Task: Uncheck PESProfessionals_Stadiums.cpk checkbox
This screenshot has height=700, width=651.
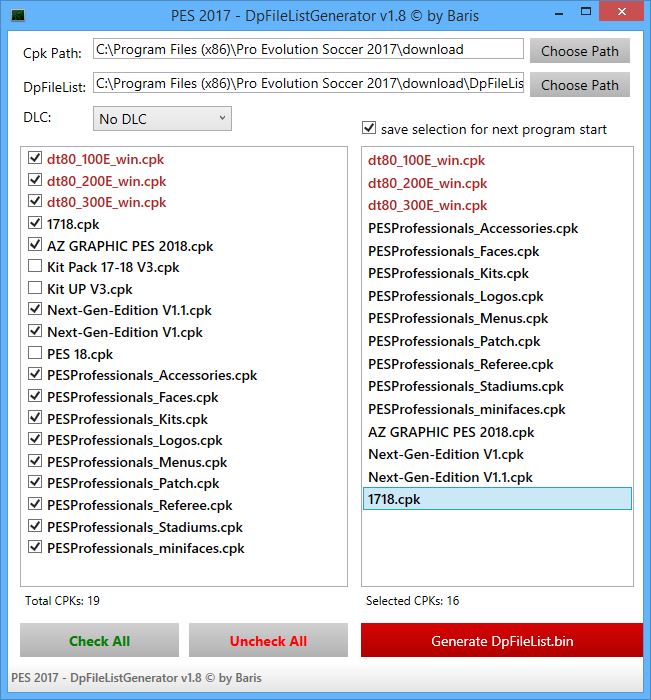Action: click(x=35, y=525)
